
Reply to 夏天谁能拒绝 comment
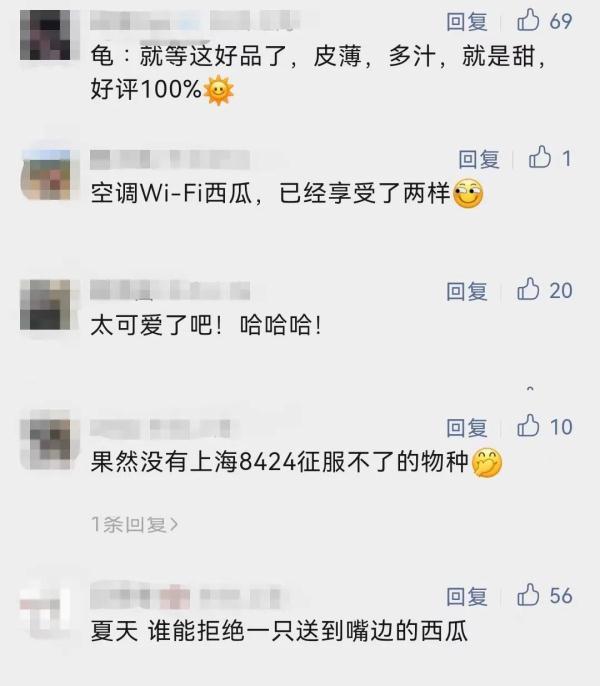[x=467, y=597]
